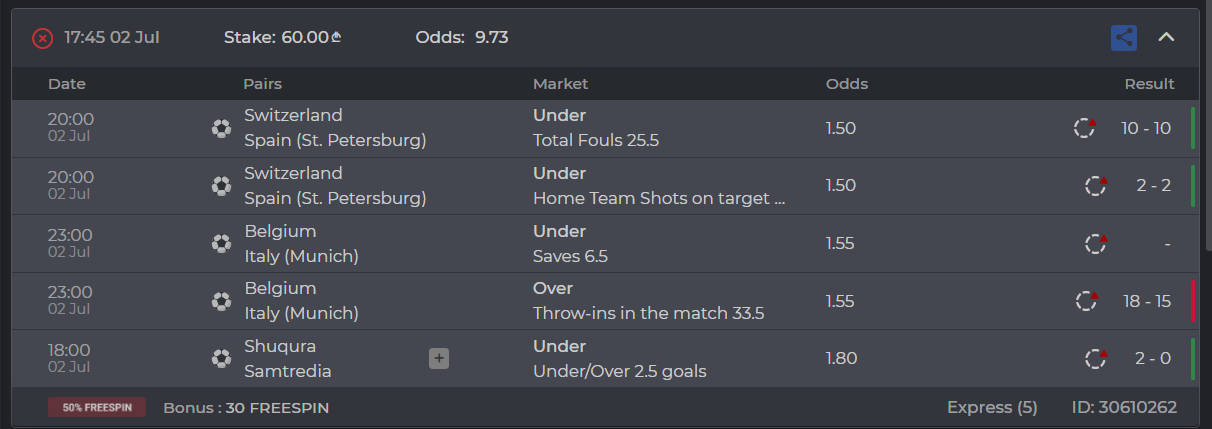Click the 50% FREESPIN badge

point(97,407)
